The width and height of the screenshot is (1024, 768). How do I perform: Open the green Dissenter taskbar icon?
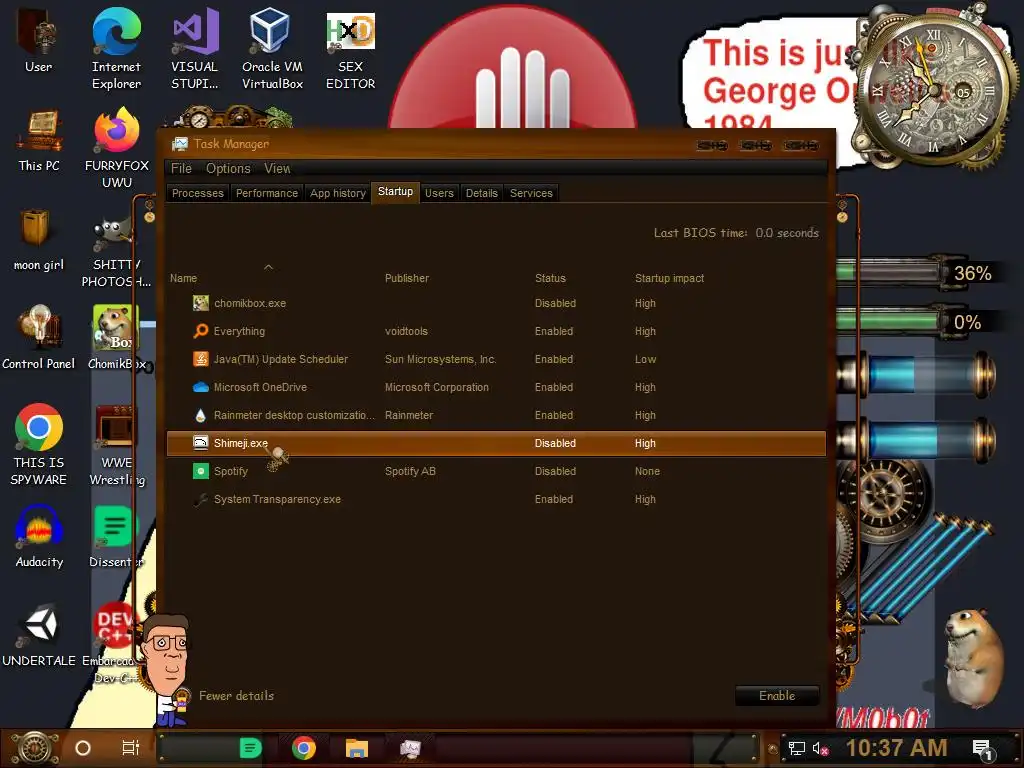(250, 748)
